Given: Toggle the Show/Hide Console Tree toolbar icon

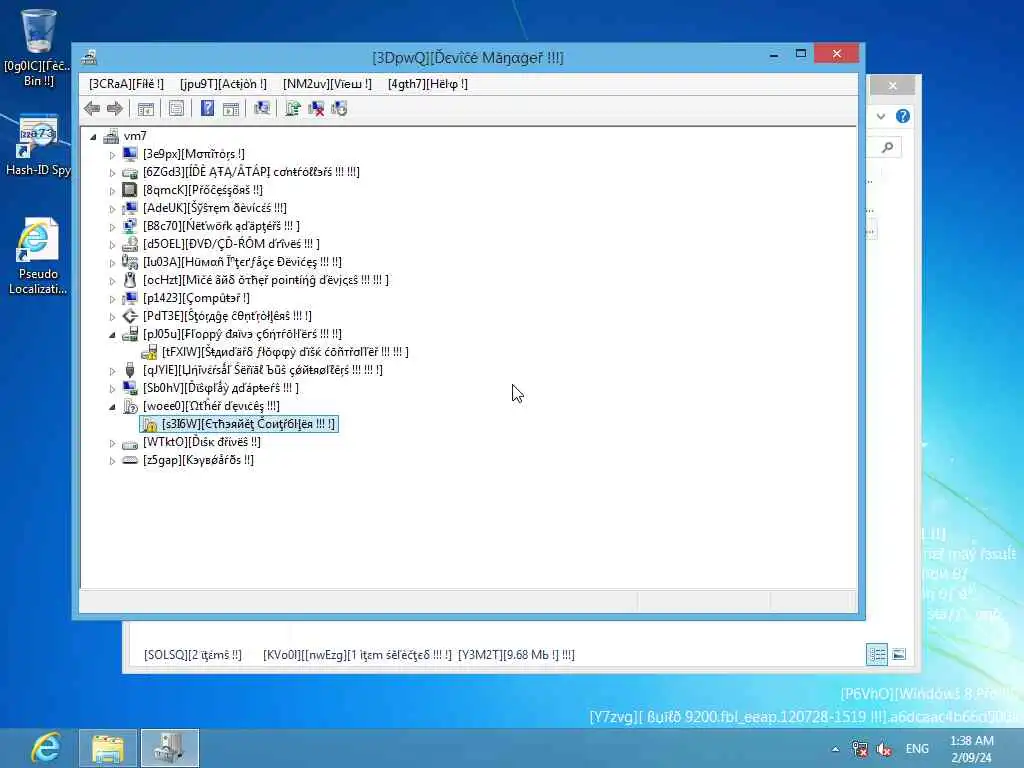Looking at the screenshot, I should point(146,109).
